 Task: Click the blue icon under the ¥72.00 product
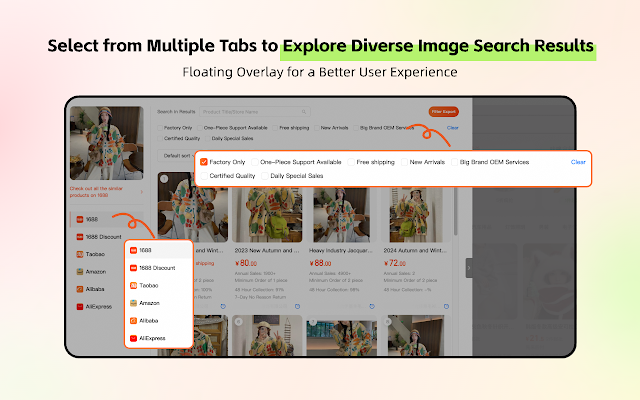pos(446,306)
